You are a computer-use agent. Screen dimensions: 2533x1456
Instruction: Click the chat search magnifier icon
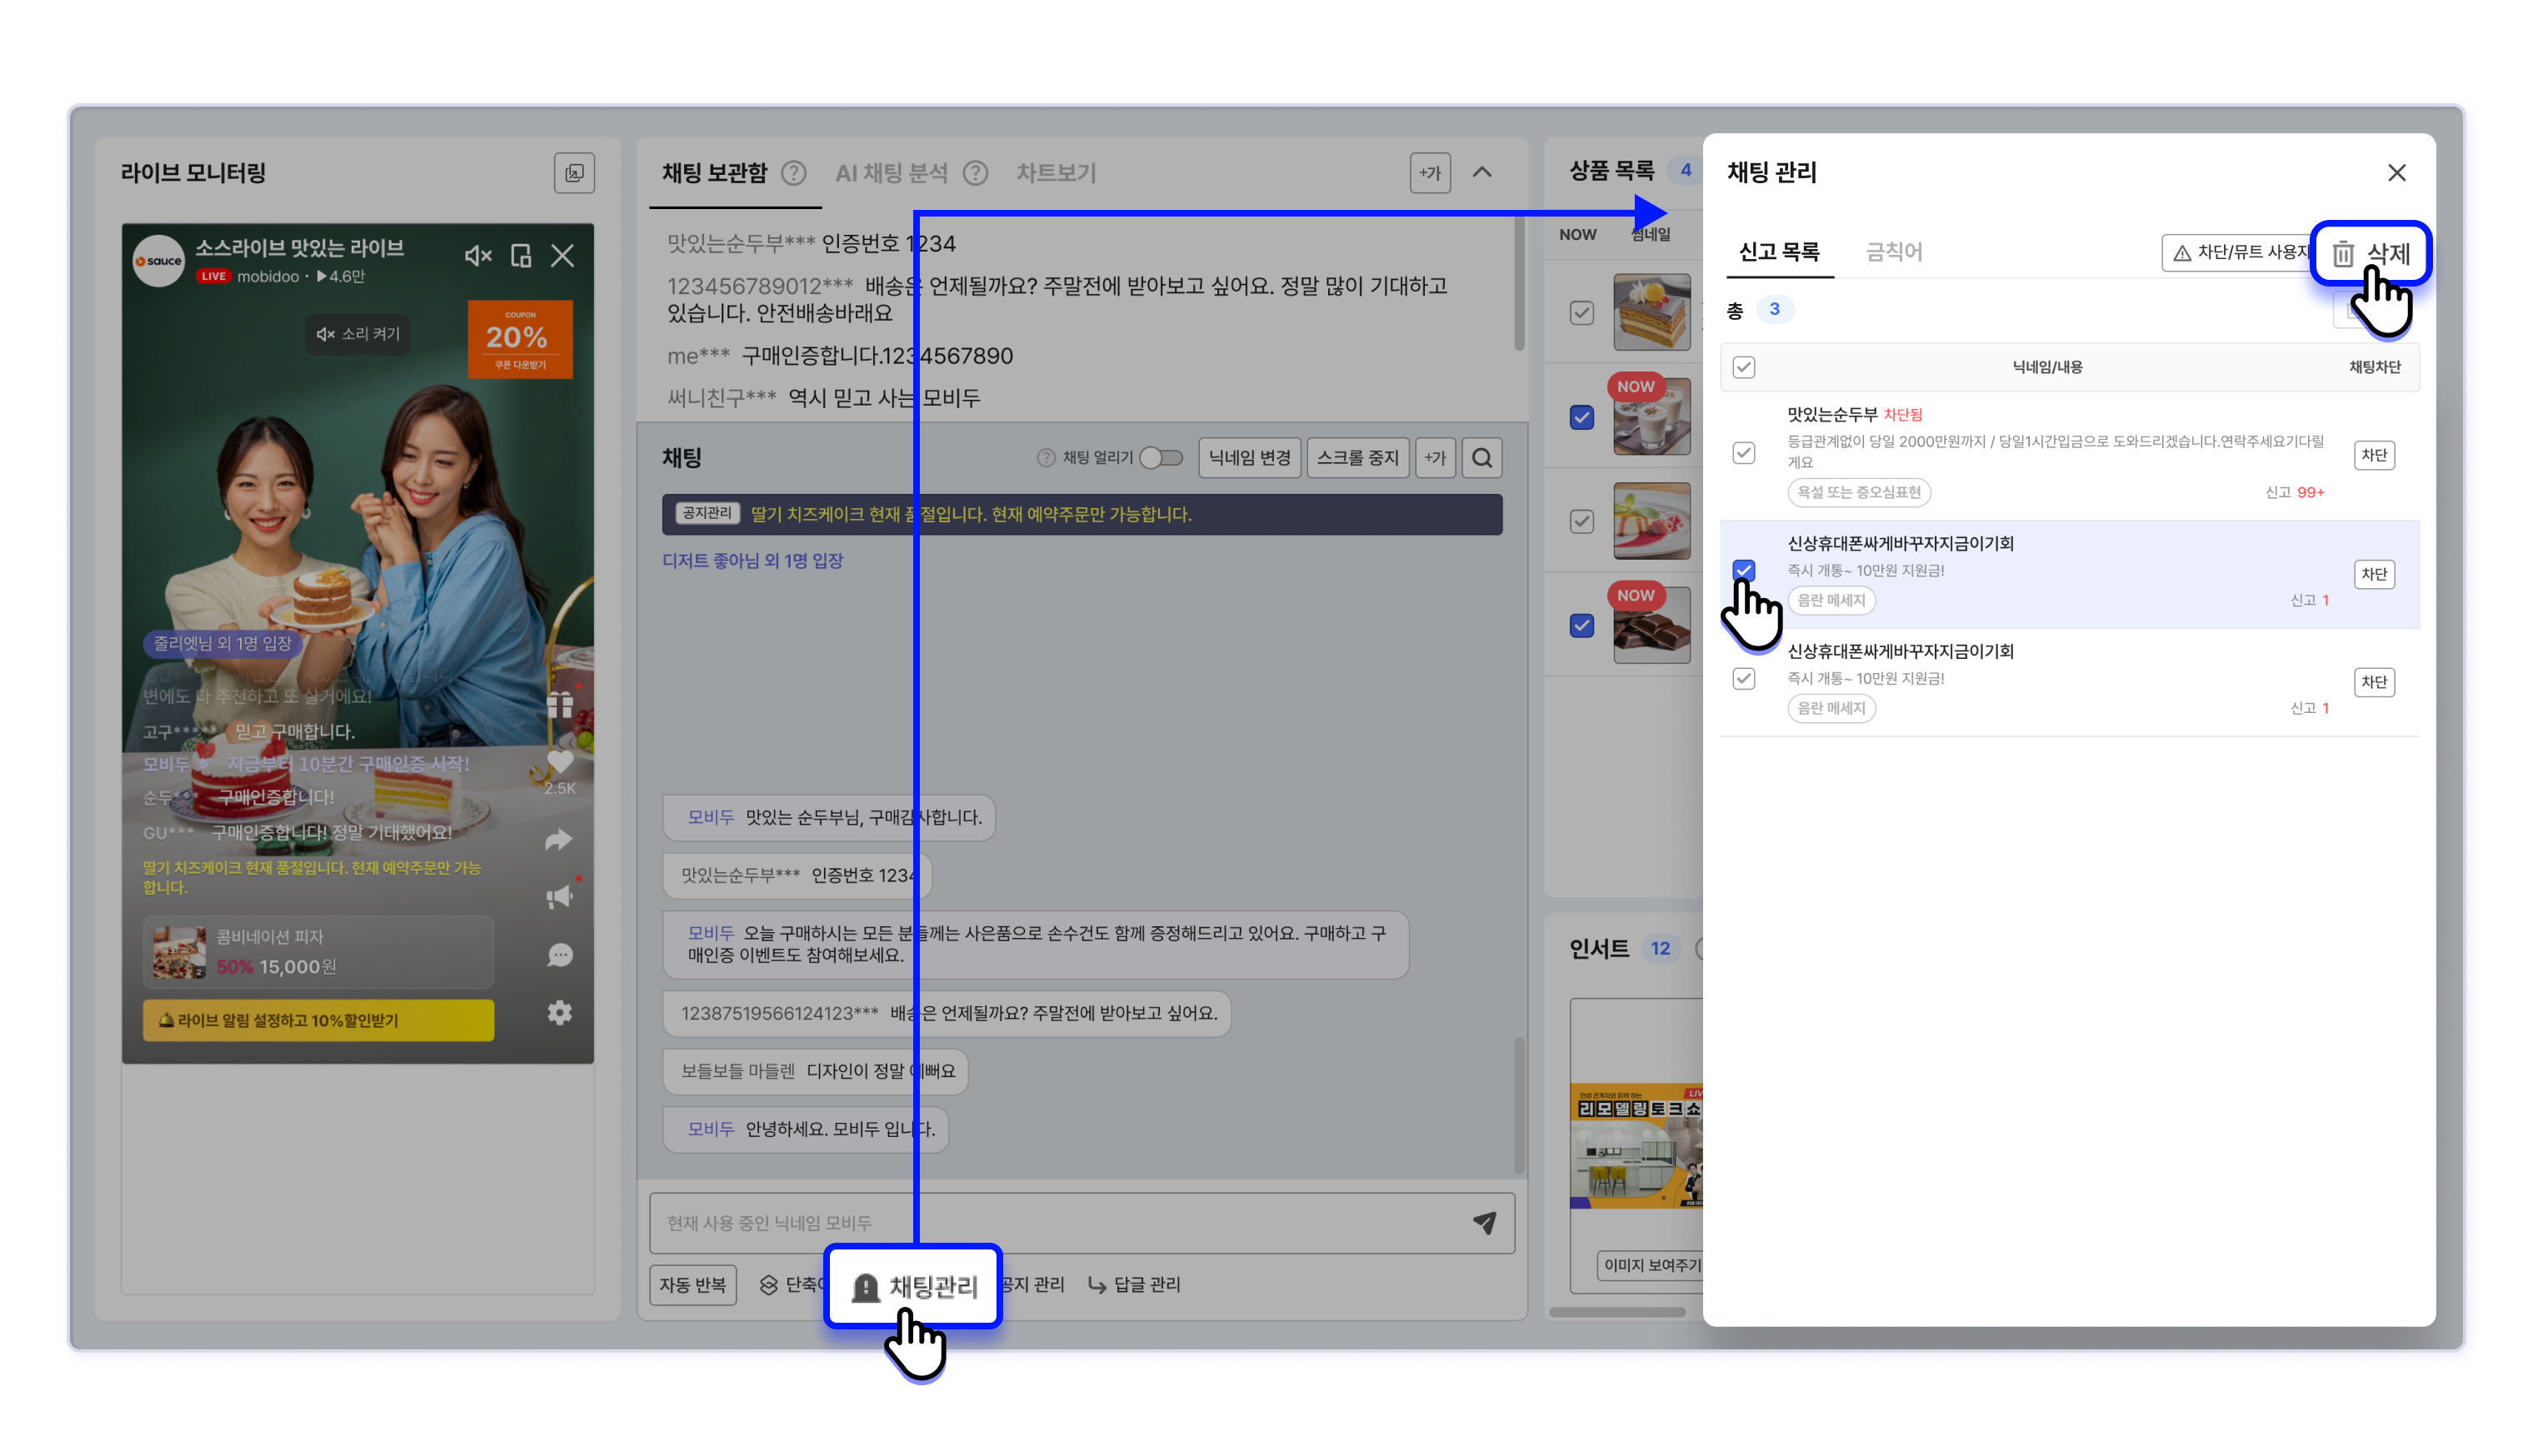pyautogui.click(x=1481, y=458)
